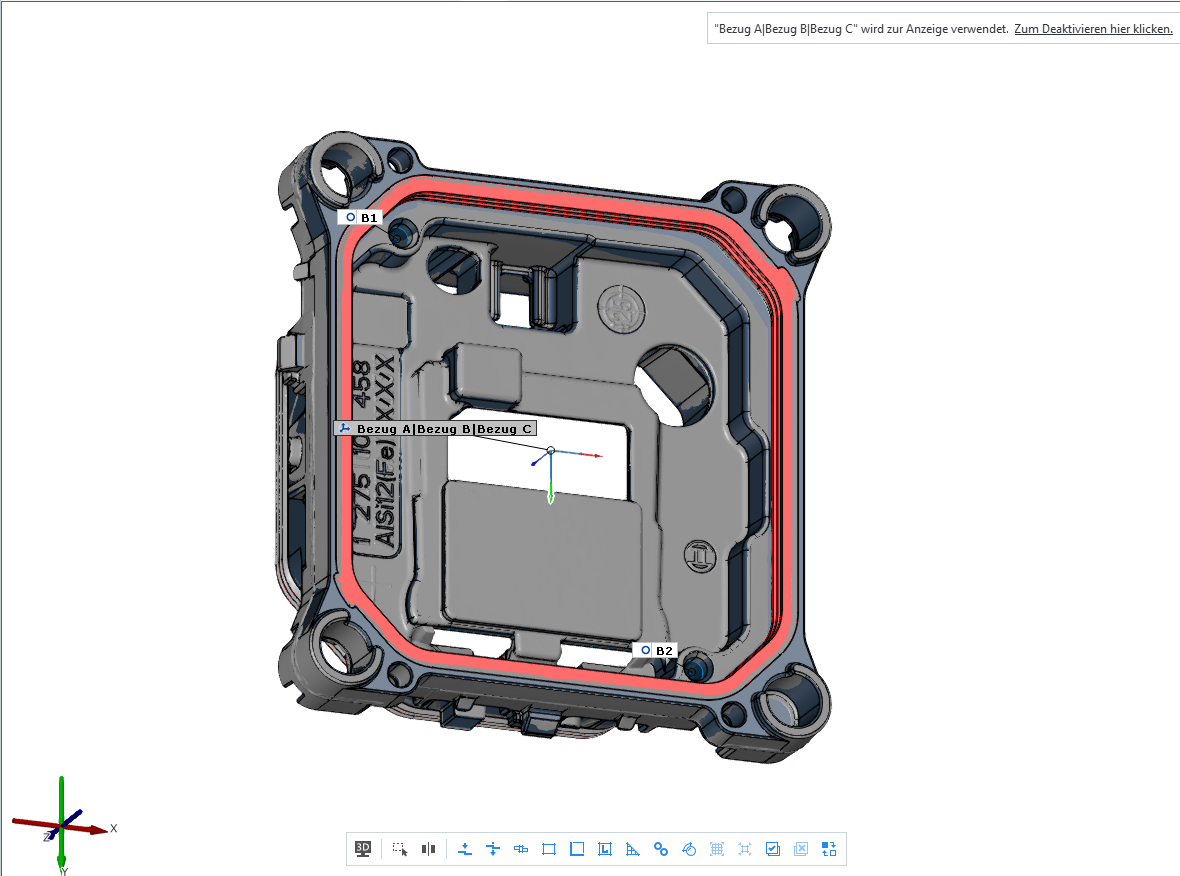Click the split view clipping icon
Image resolution: width=1180 pixels, height=876 pixels.
(x=429, y=849)
